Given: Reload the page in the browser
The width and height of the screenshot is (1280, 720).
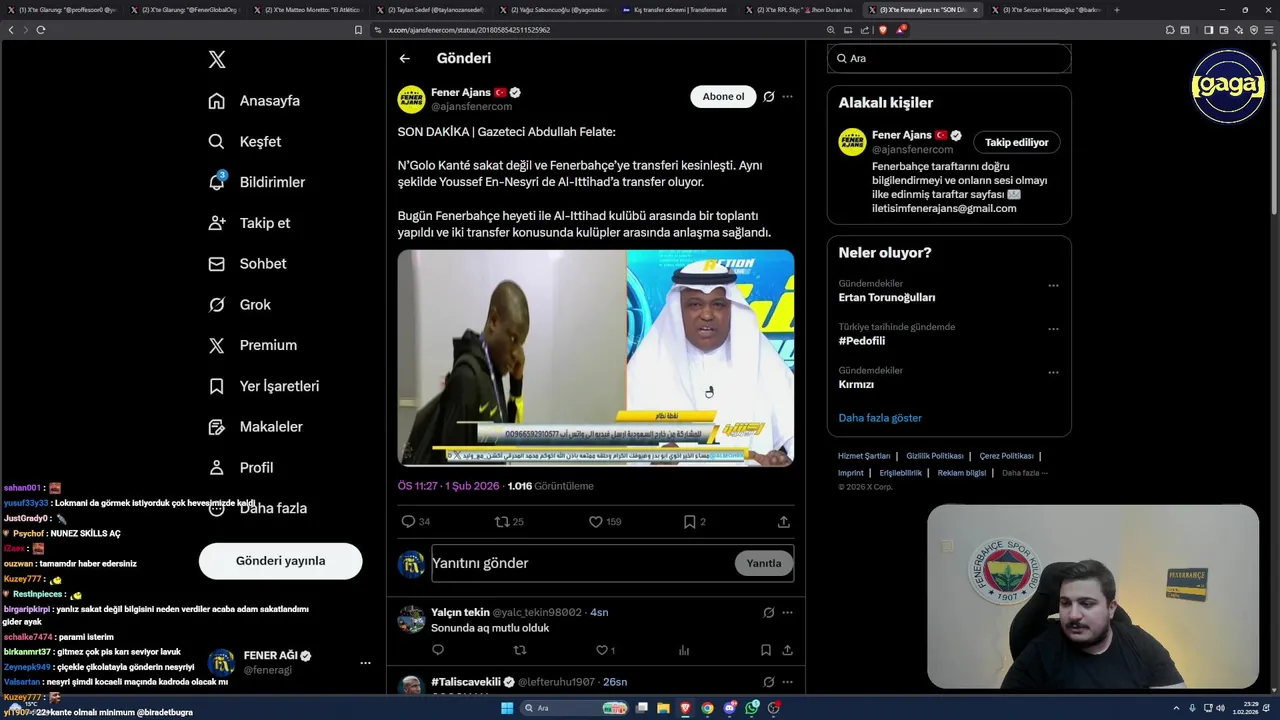Looking at the screenshot, I should pyautogui.click(x=41, y=30).
